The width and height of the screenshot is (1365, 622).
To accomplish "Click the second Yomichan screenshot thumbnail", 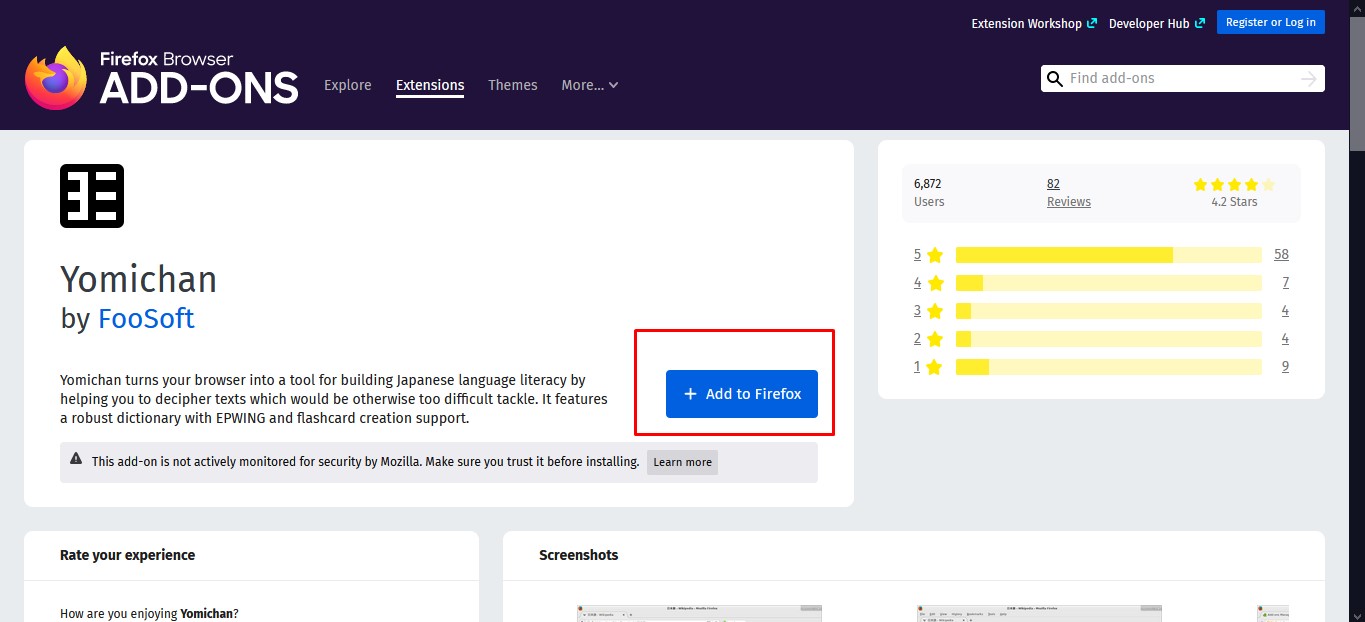I will (1039, 613).
